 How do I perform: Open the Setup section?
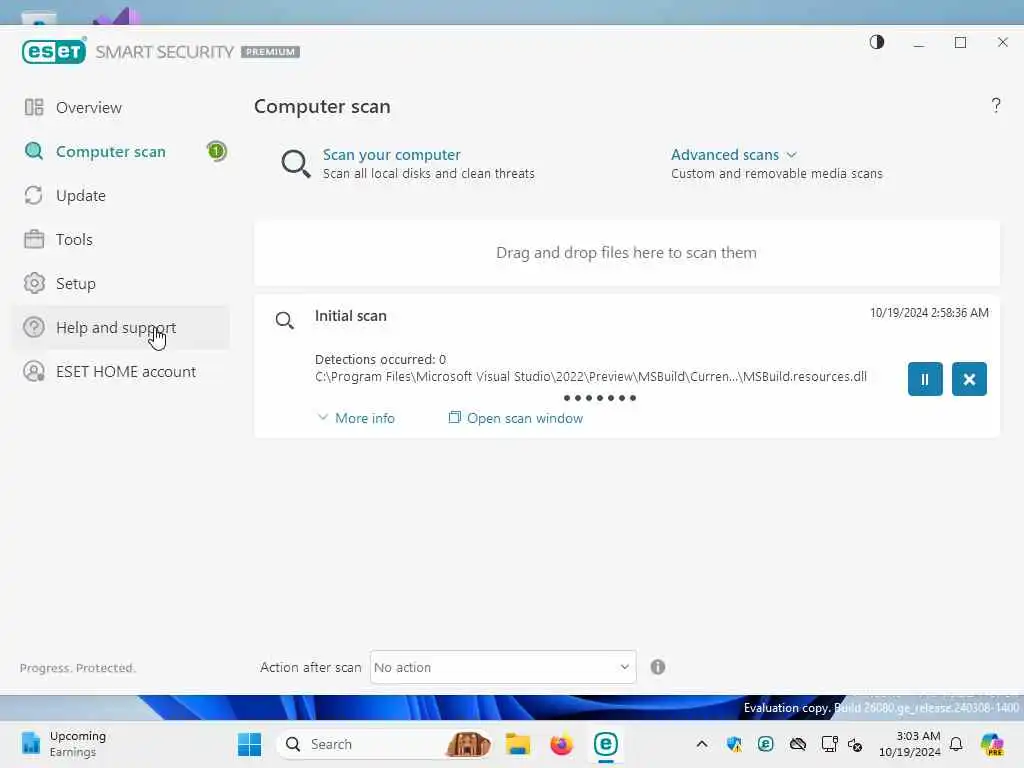click(x=76, y=283)
